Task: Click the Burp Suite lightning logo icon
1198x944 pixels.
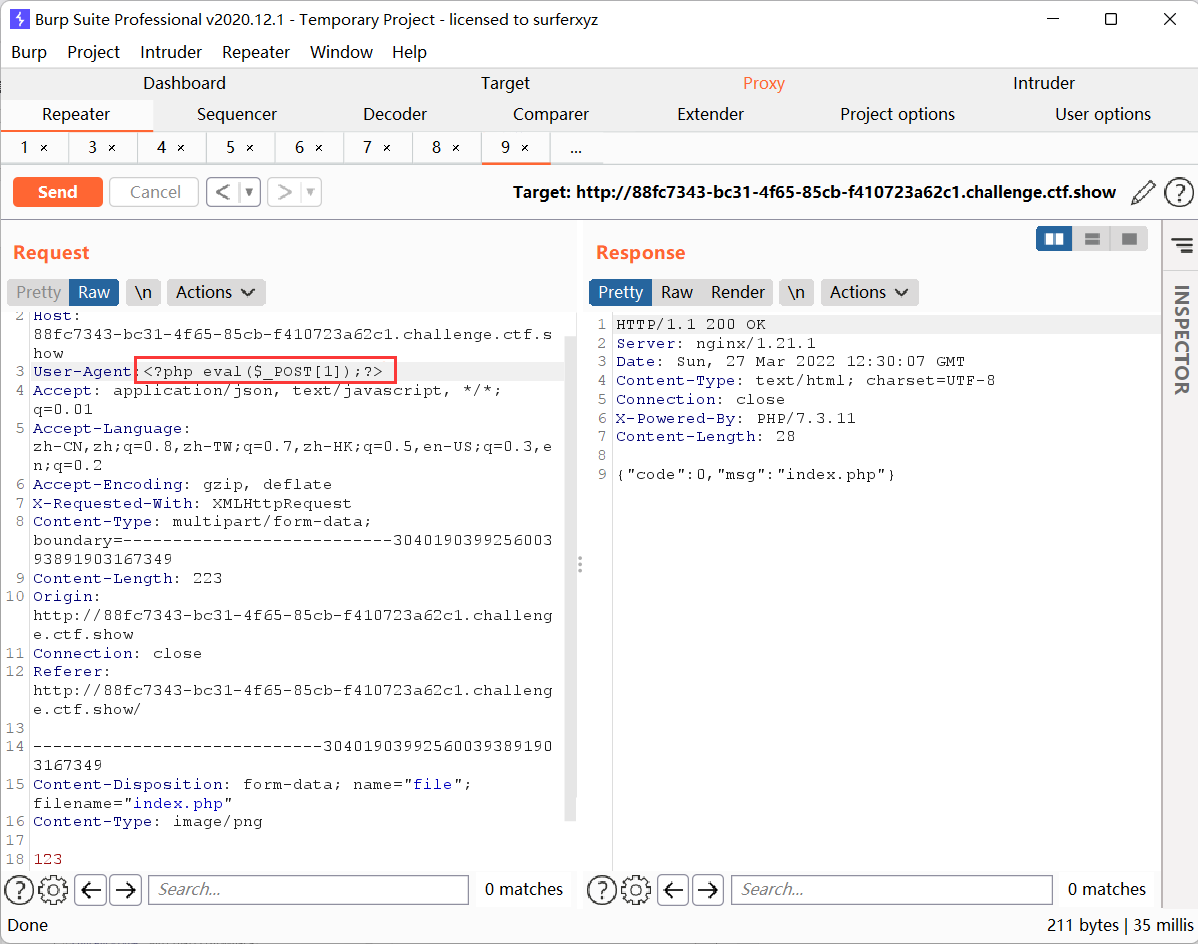Action: coord(19,19)
